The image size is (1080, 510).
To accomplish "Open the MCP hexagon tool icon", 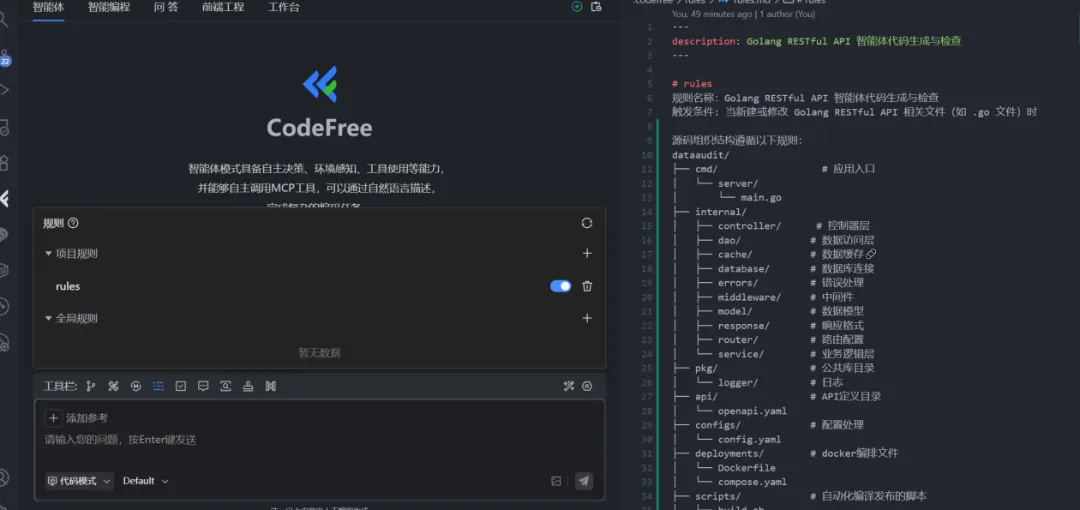I will point(136,387).
